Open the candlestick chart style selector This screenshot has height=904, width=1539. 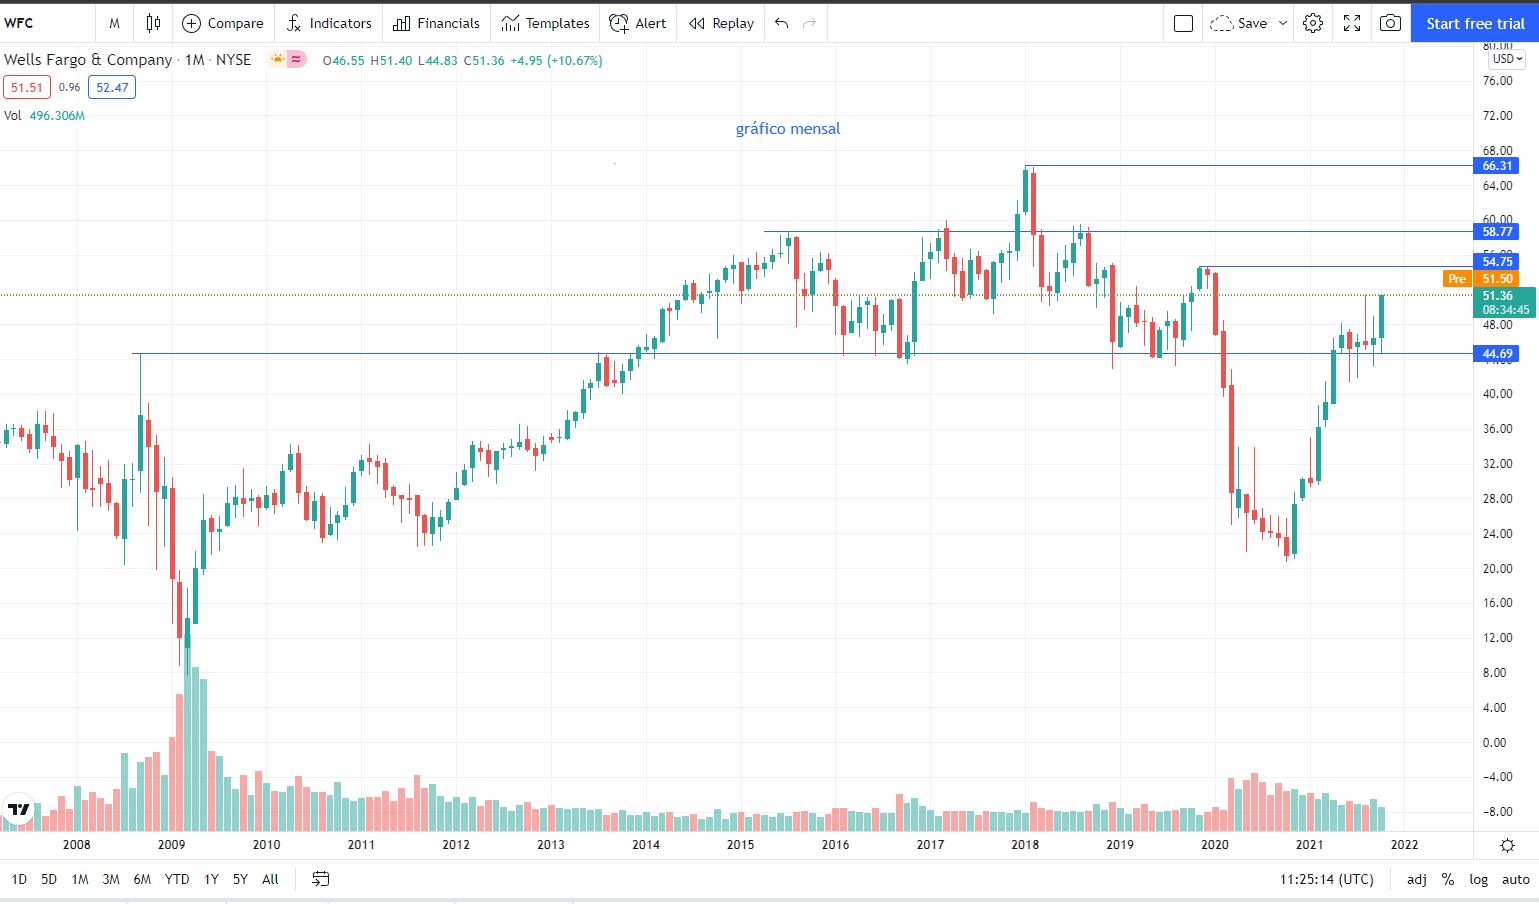(153, 23)
